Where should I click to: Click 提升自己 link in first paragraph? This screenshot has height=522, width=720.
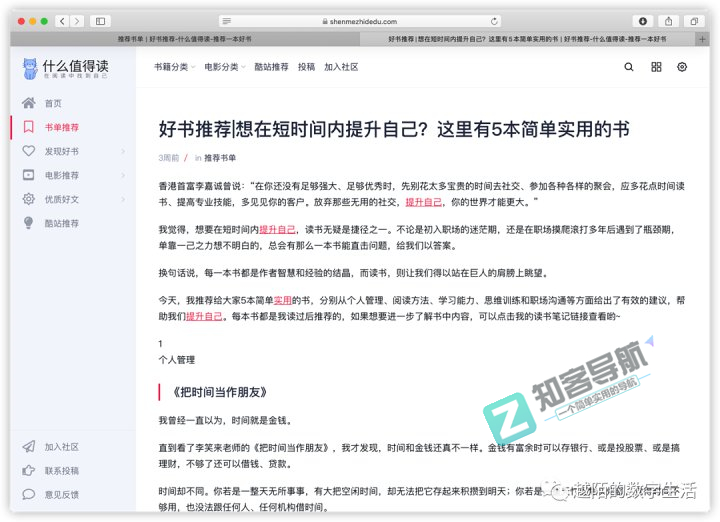(x=423, y=202)
